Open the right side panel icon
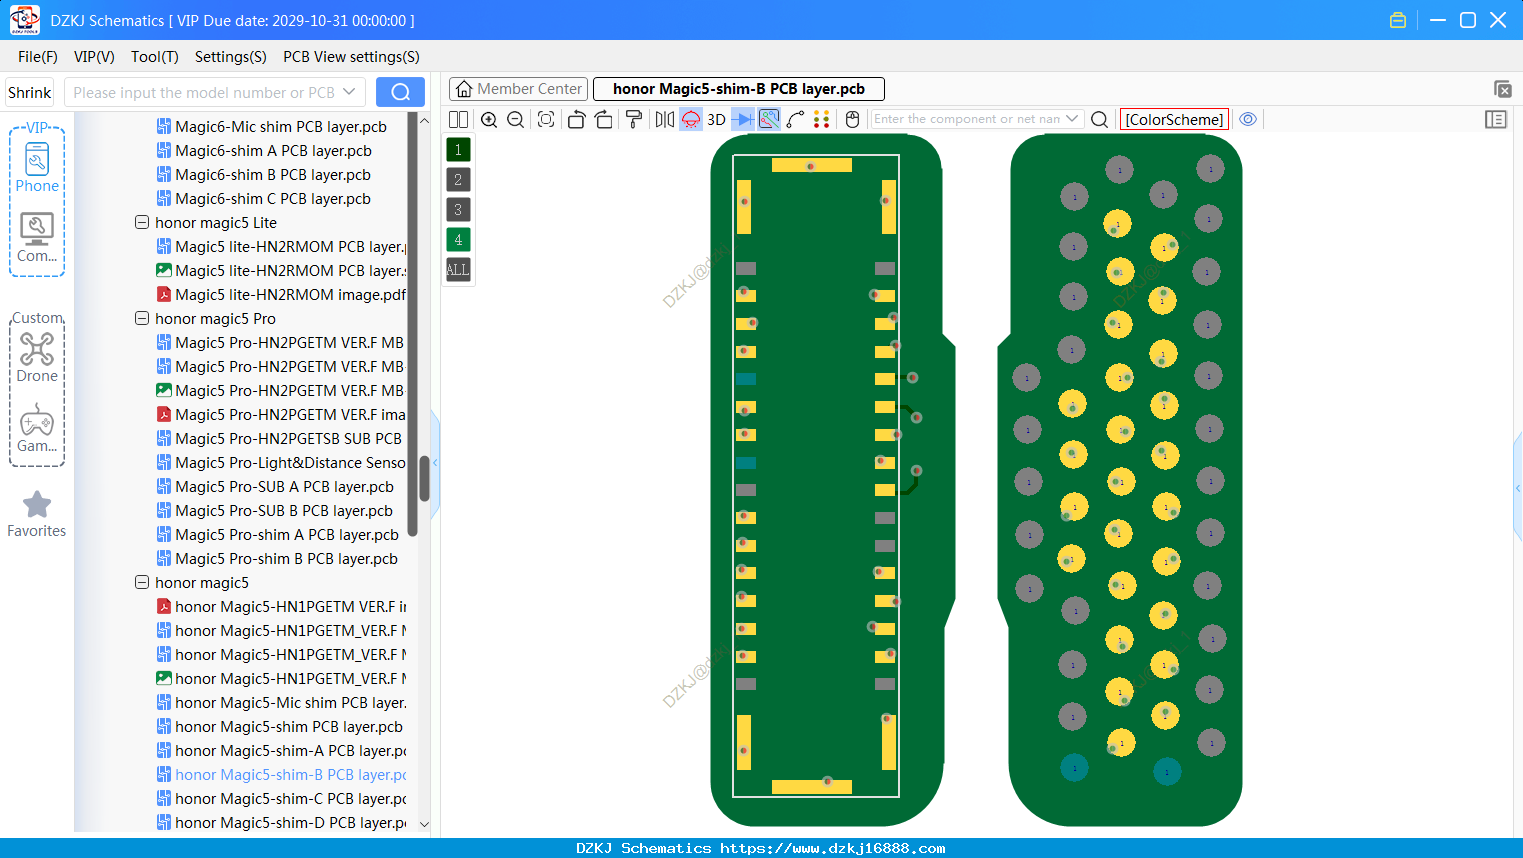Viewport: 1523px width, 858px height. 1496,119
